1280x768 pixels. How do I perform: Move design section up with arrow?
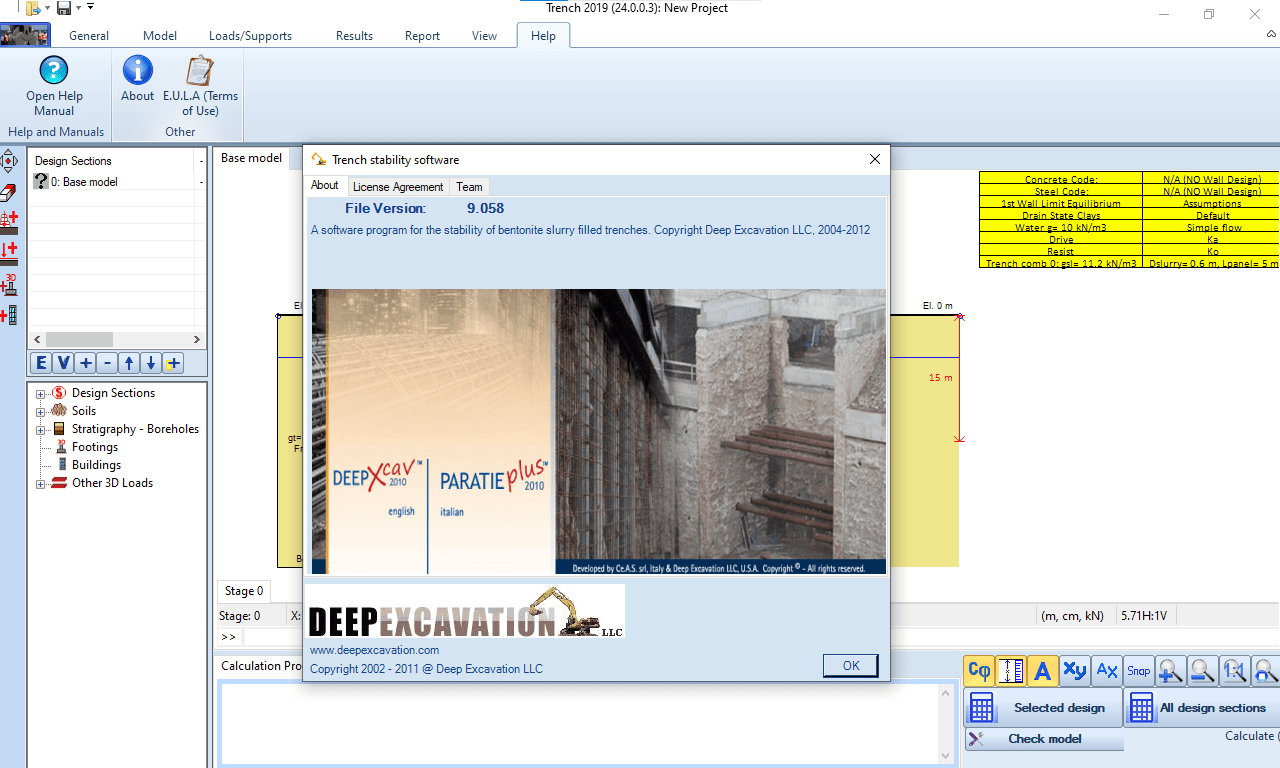tap(129, 363)
